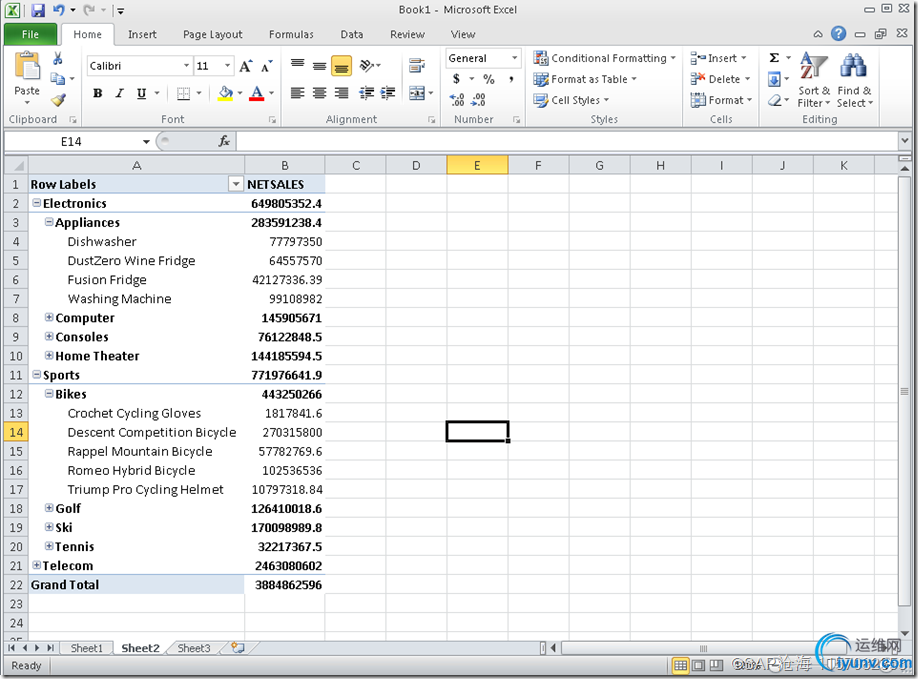The height and width of the screenshot is (679, 918).
Task: Decrease font size with Shrink Font icon
Action: pos(267,66)
